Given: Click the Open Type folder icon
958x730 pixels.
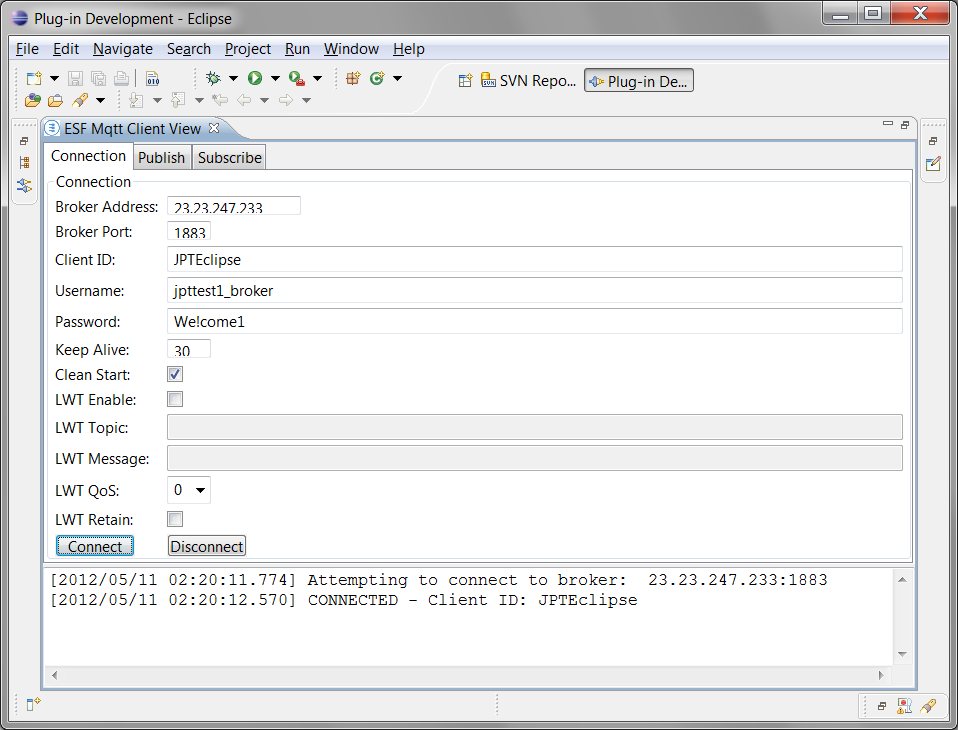Looking at the screenshot, I should [x=32, y=100].
